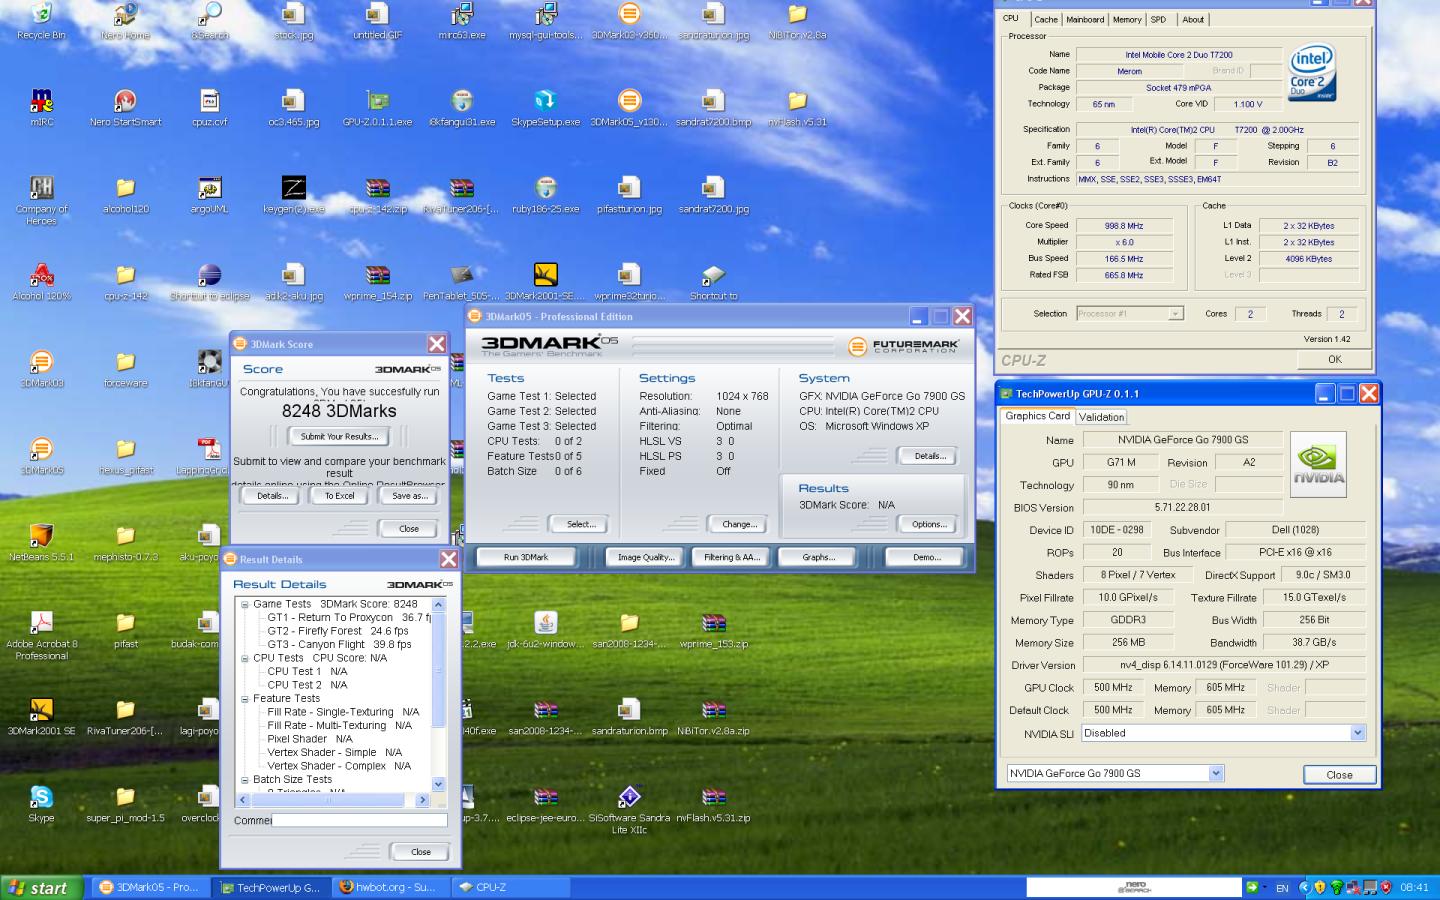
Task: Open Filtering & AA settings
Action: click(x=732, y=557)
